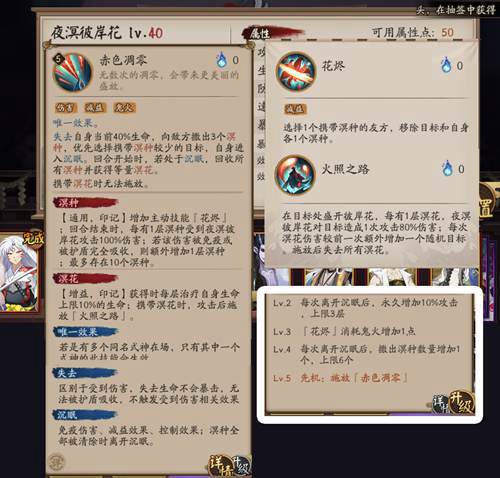Click the blue ghost-fire icon beside 赤色凋零

pyautogui.click(x=221, y=60)
